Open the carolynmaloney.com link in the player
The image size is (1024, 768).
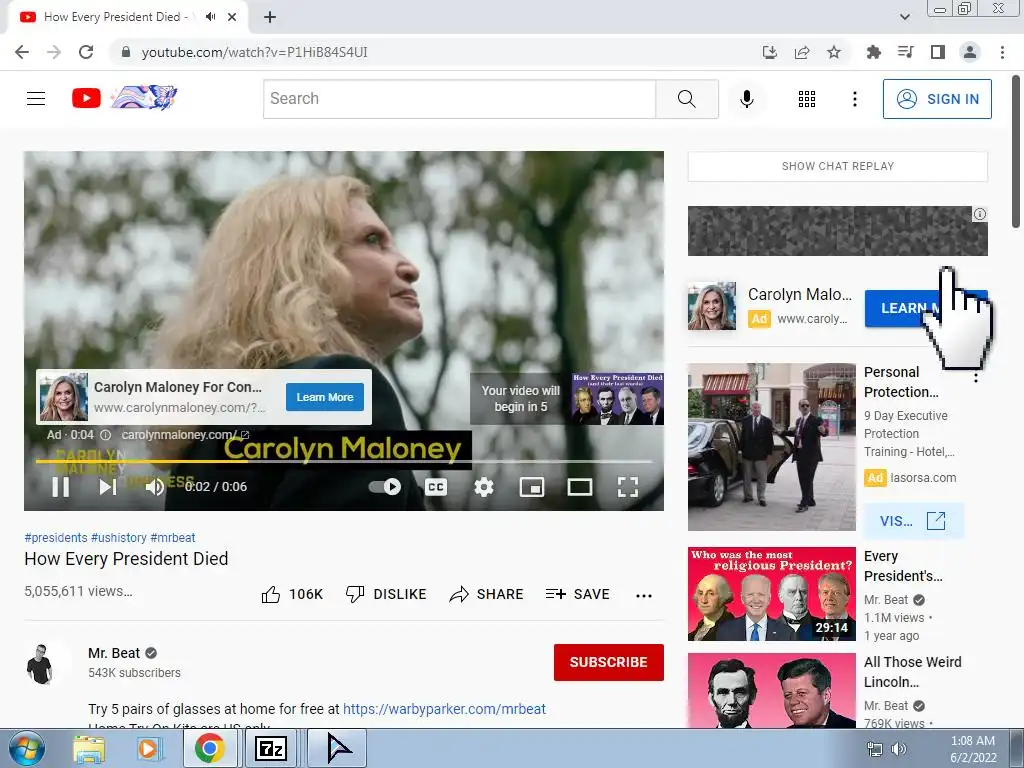(185, 435)
